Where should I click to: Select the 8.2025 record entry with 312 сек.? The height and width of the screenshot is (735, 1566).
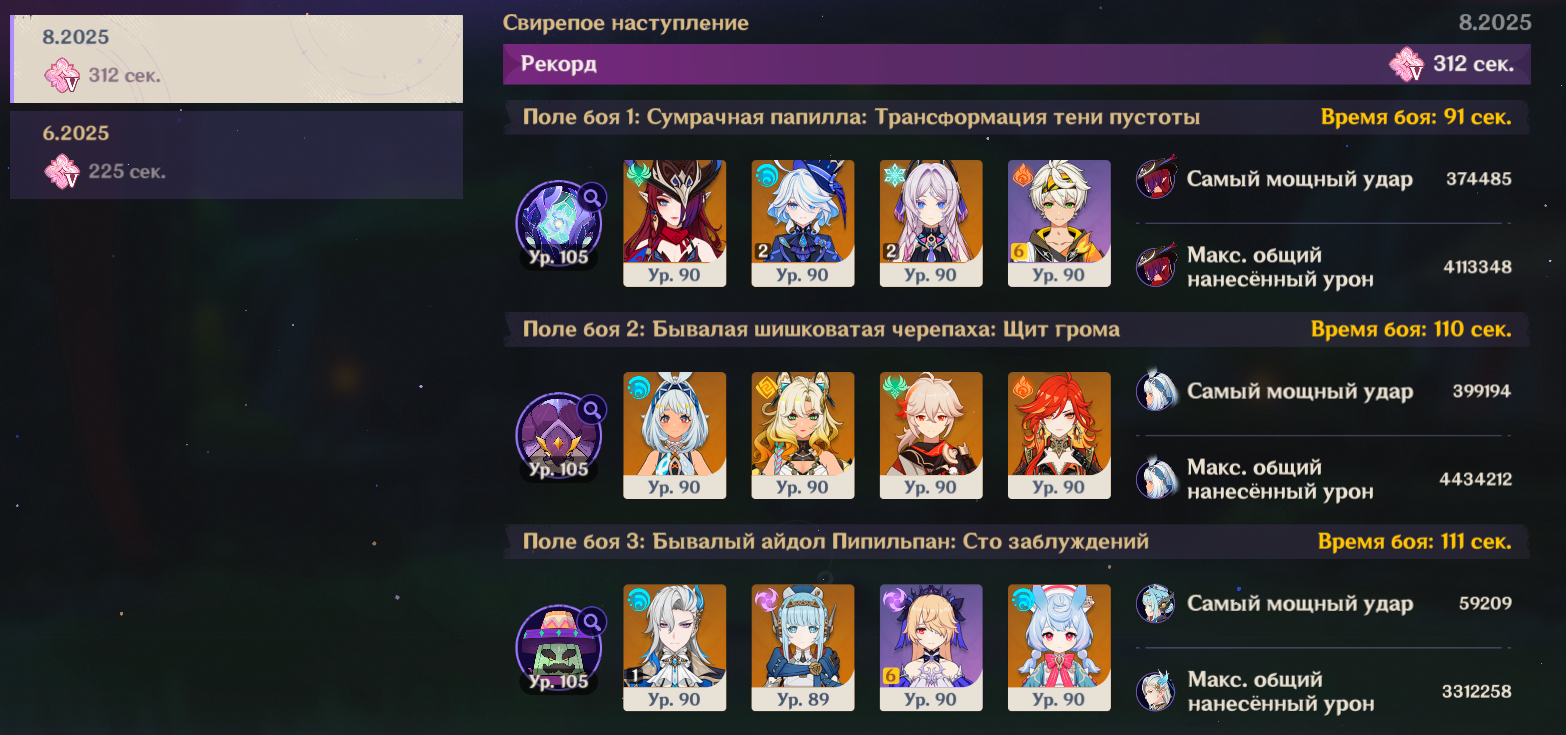pos(237,59)
